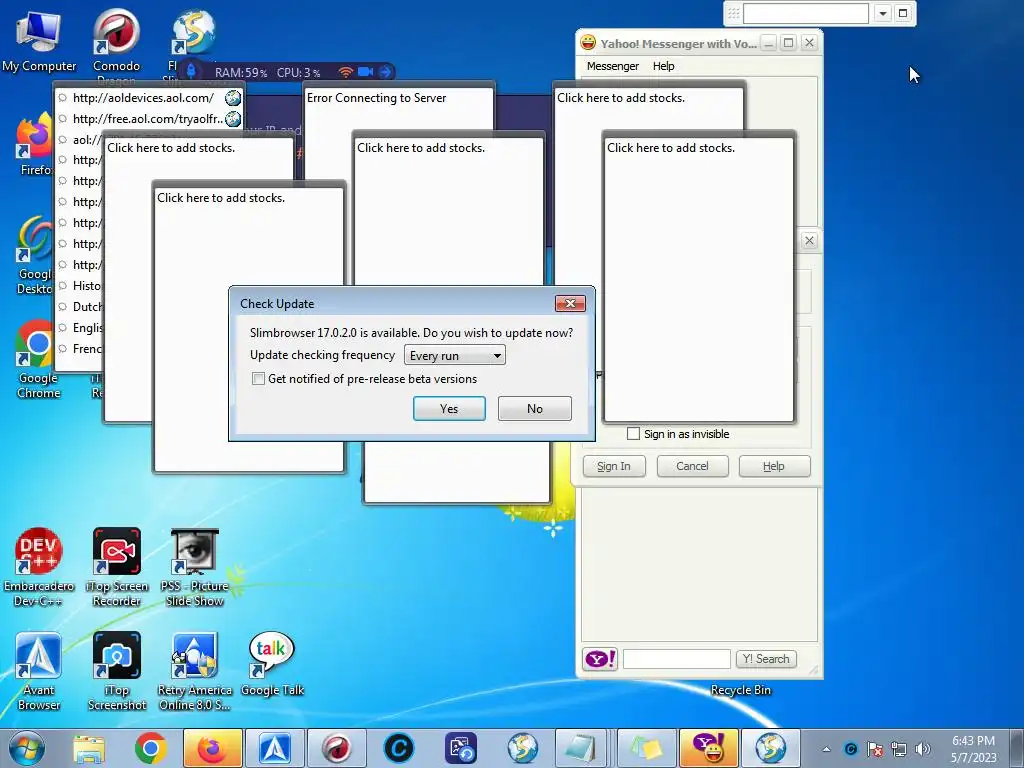This screenshot has height=768, width=1024.
Task: Open the My Computer desktop icon
Action: [39, 40]
